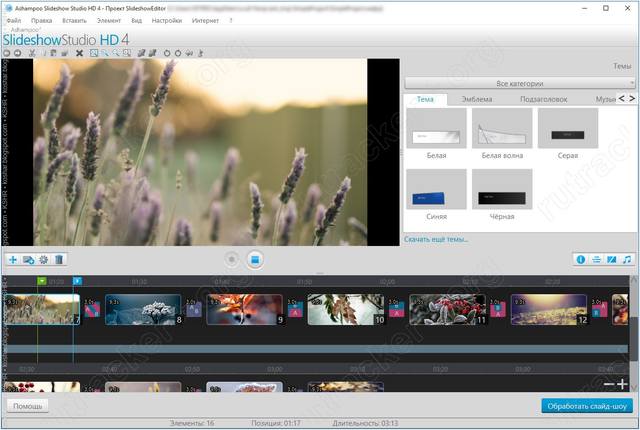Click the zoom out magnifier icon
The height and width of the screenshot is (430, 640).
pyautogui.click(x=116, y=53)
